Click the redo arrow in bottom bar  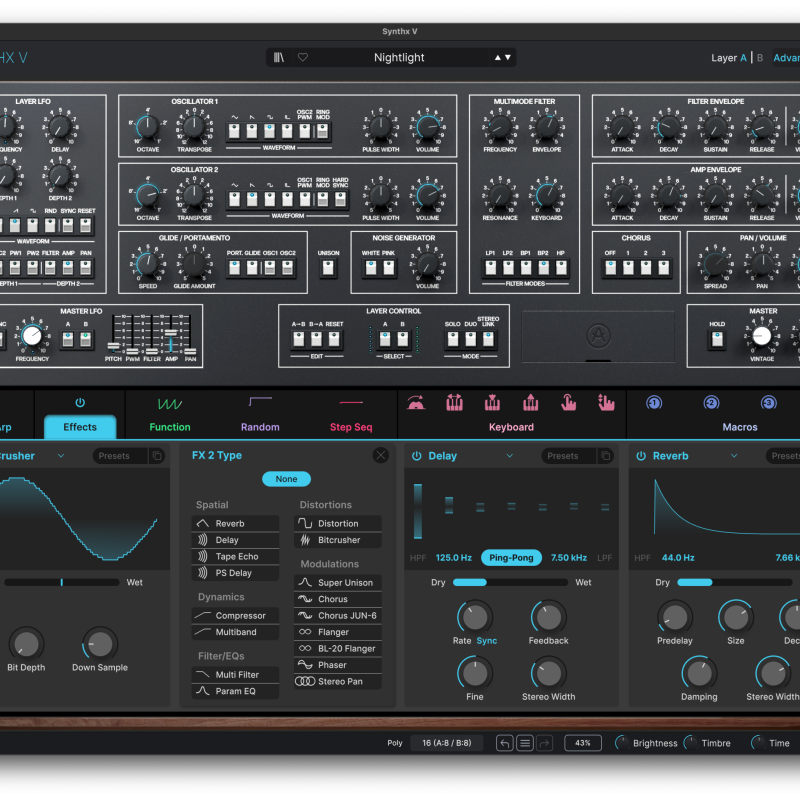[x=544, y=743]
